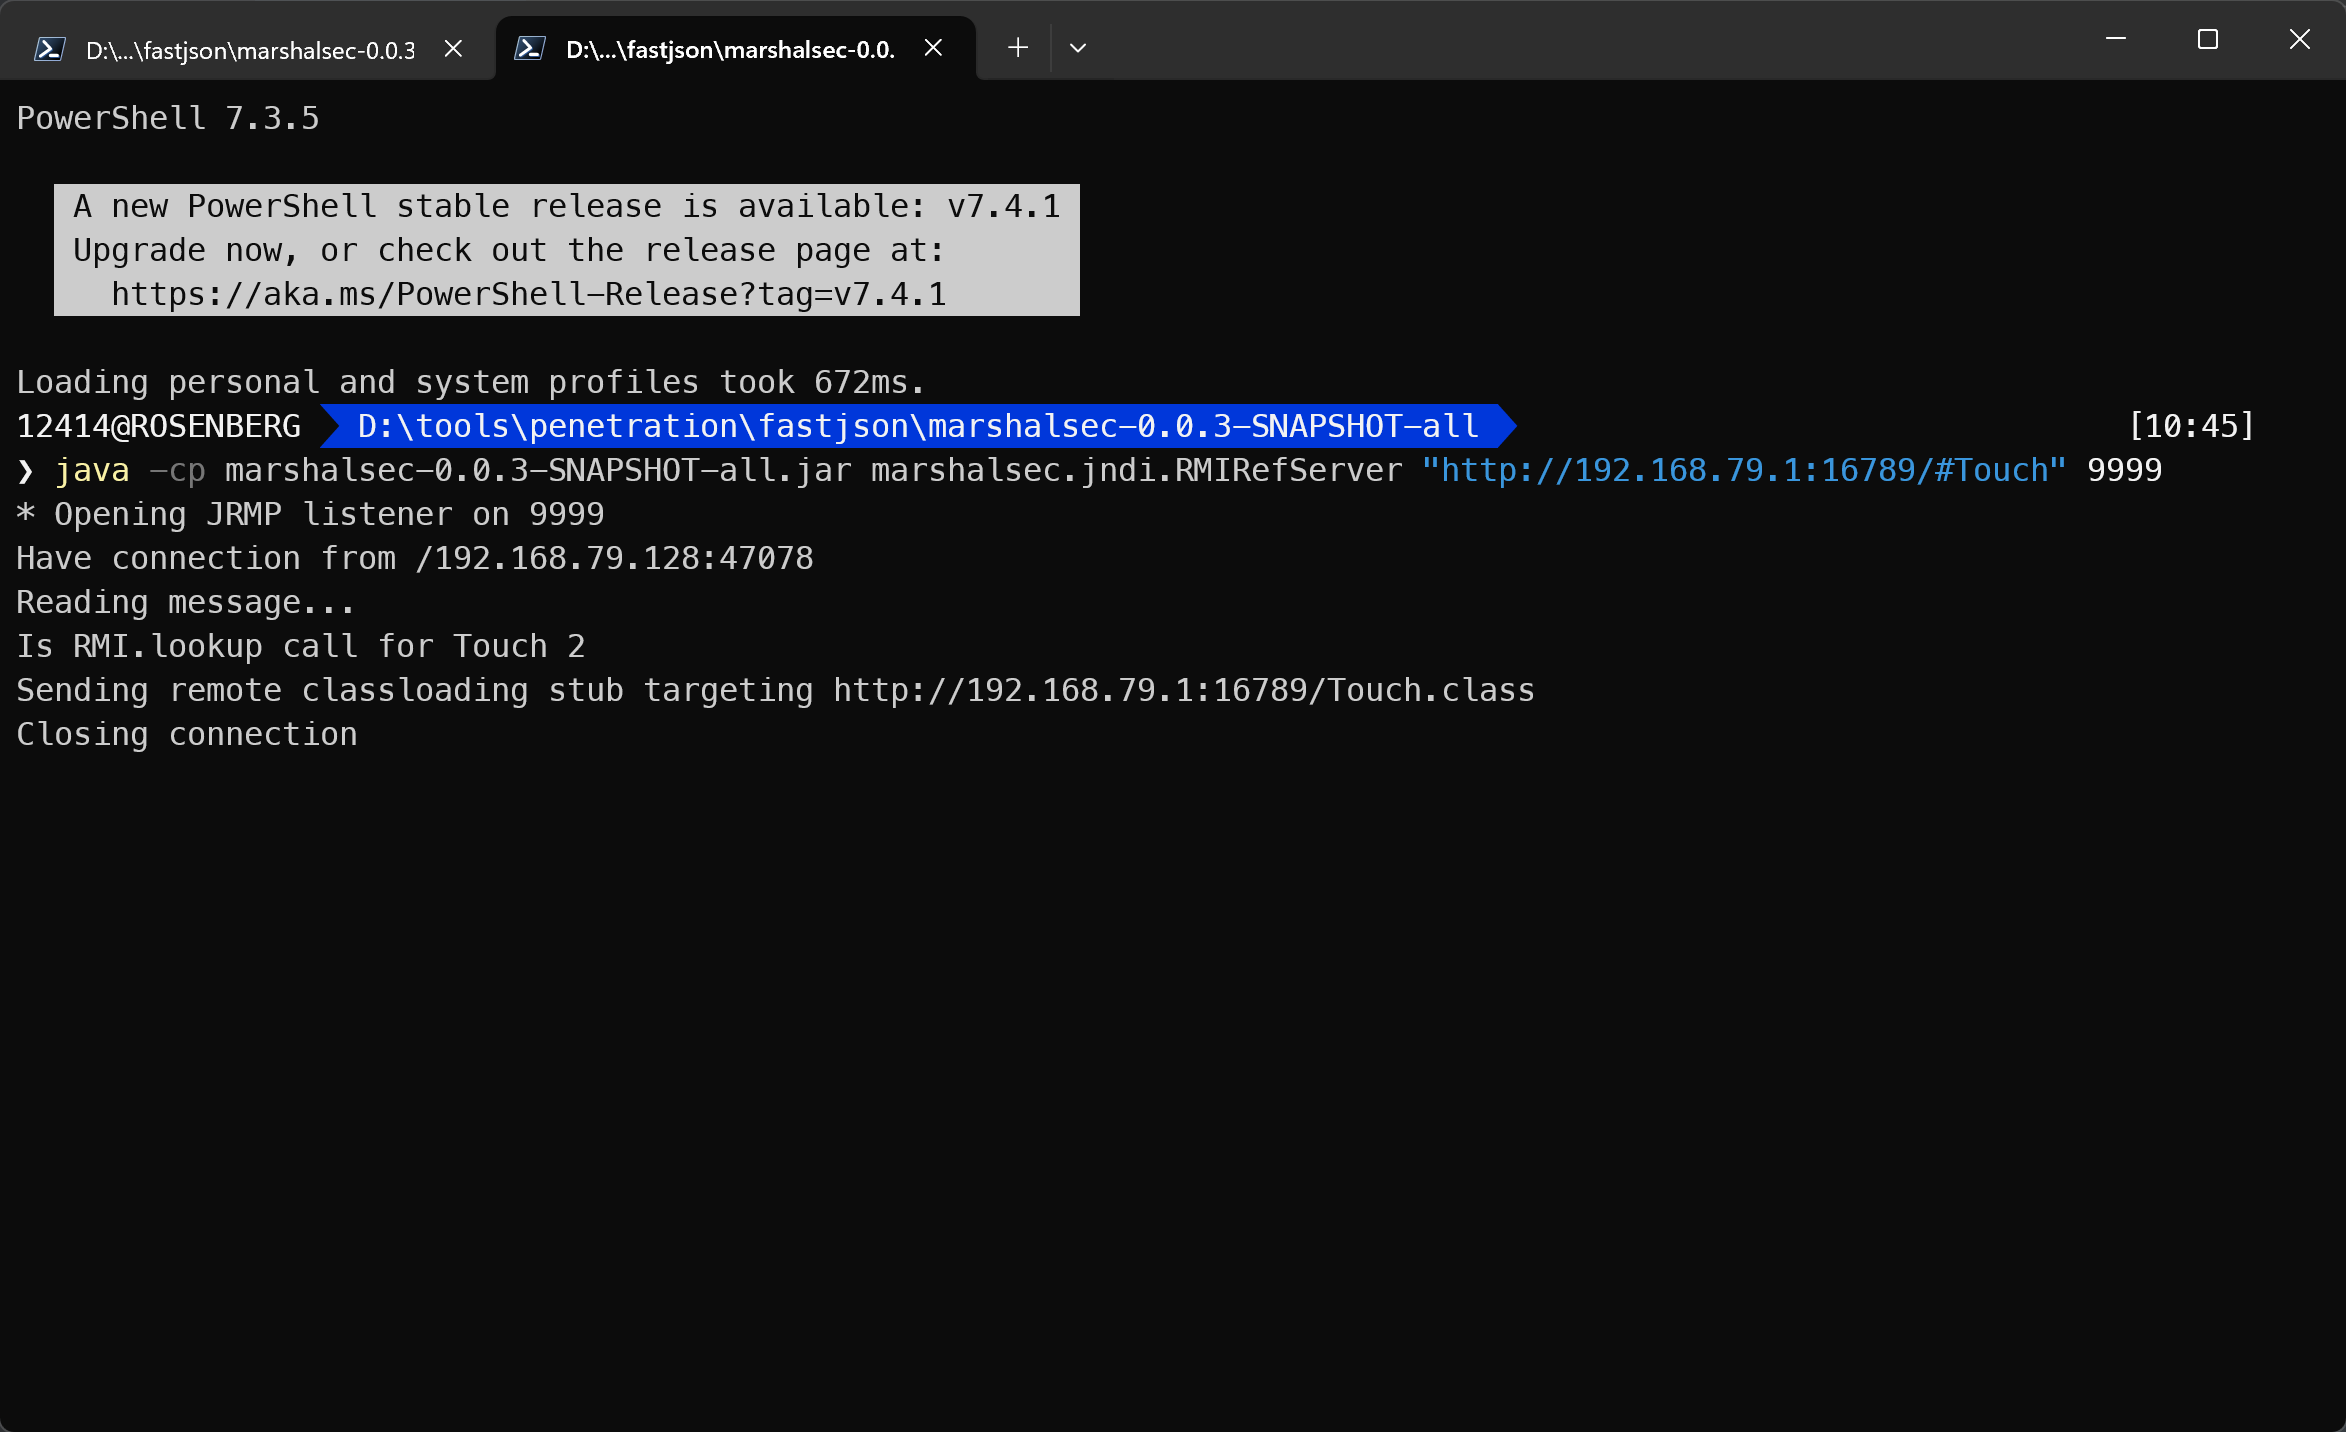Click PowerShell icon on active second tab

click(x=529, y=48)
